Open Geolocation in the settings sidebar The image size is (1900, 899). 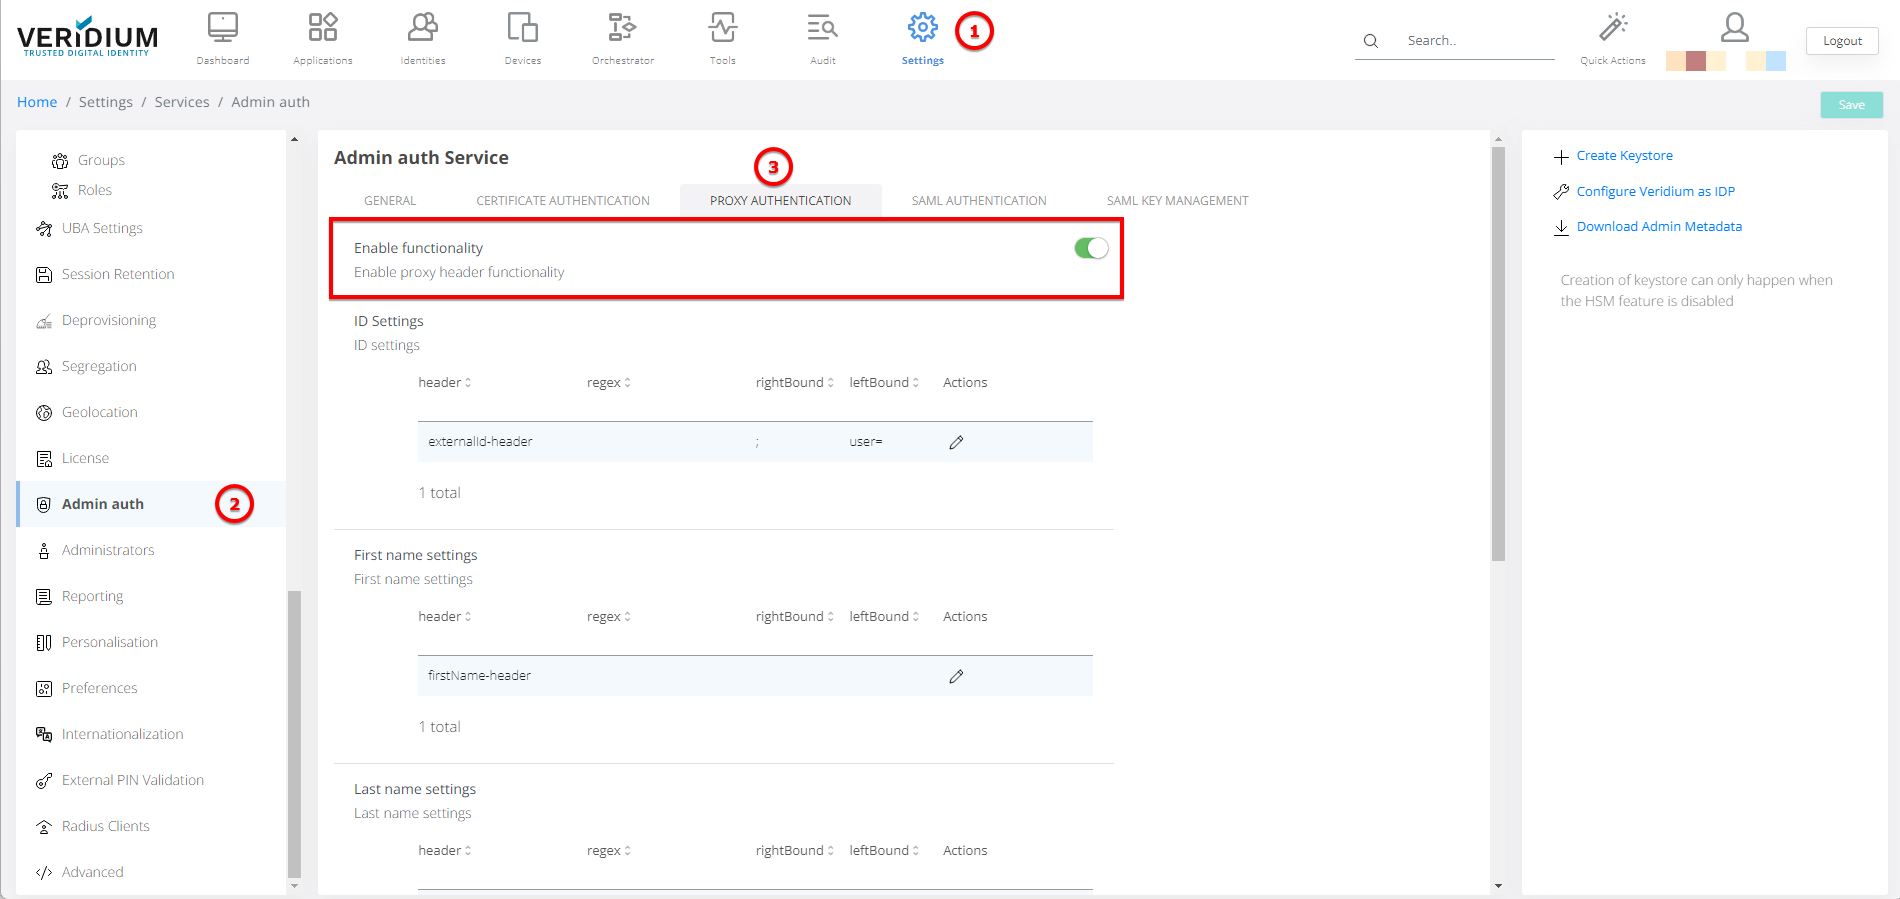point(99,412)
